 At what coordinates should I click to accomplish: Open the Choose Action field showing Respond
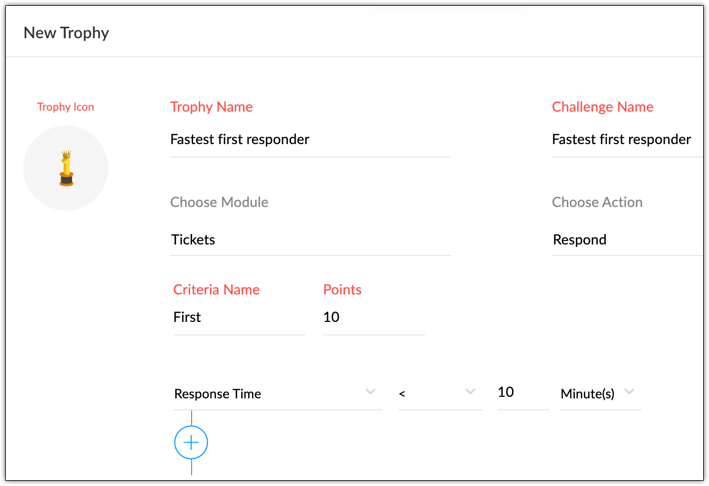pos(625,240)
